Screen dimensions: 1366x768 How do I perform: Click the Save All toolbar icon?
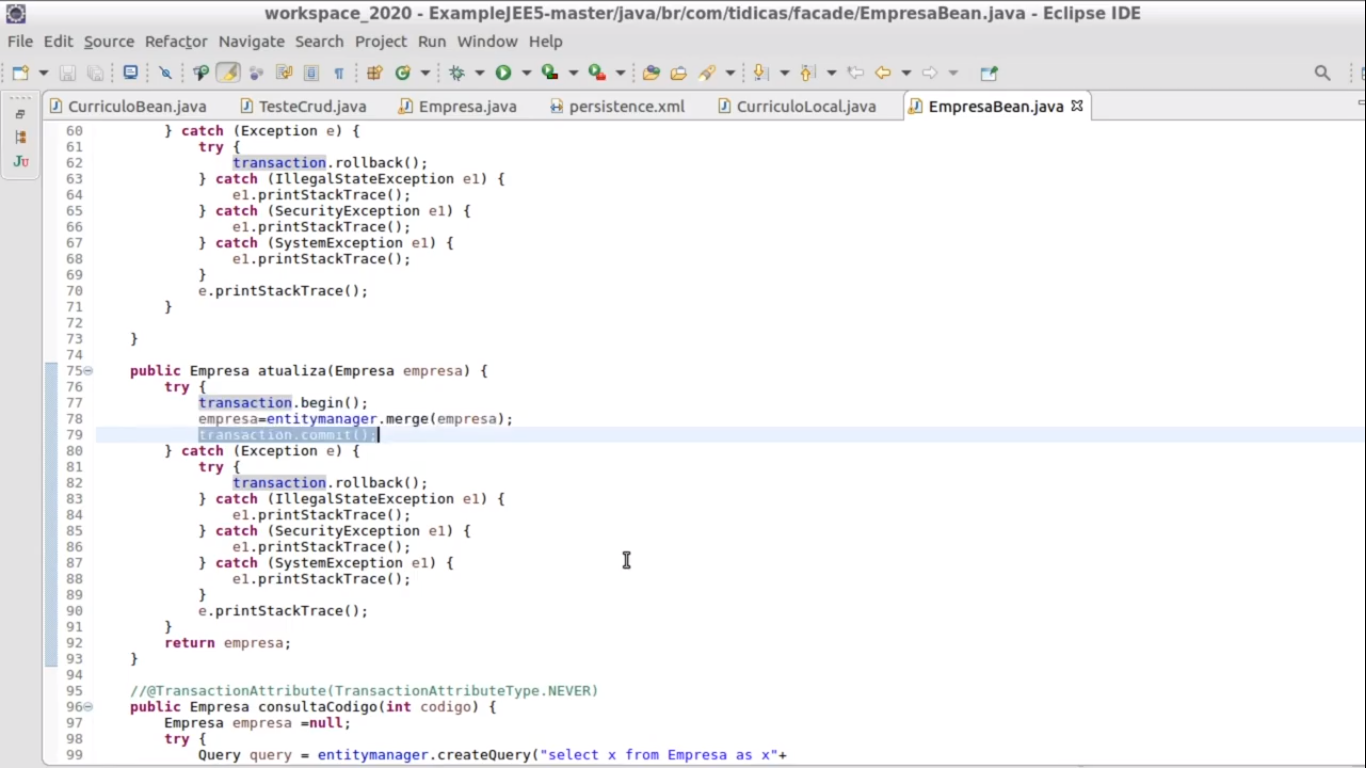click(x=95, y=73)
